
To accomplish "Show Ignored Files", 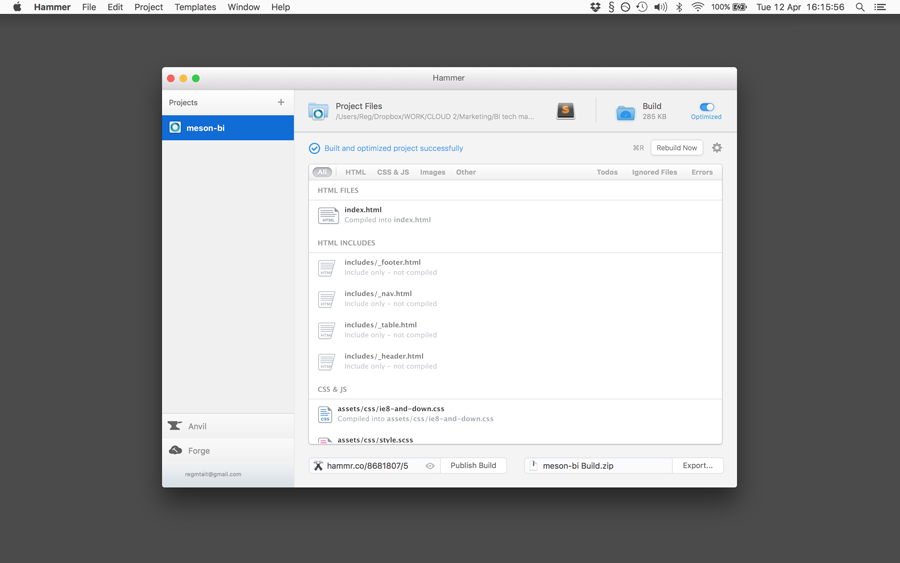I will pos(654,172).
